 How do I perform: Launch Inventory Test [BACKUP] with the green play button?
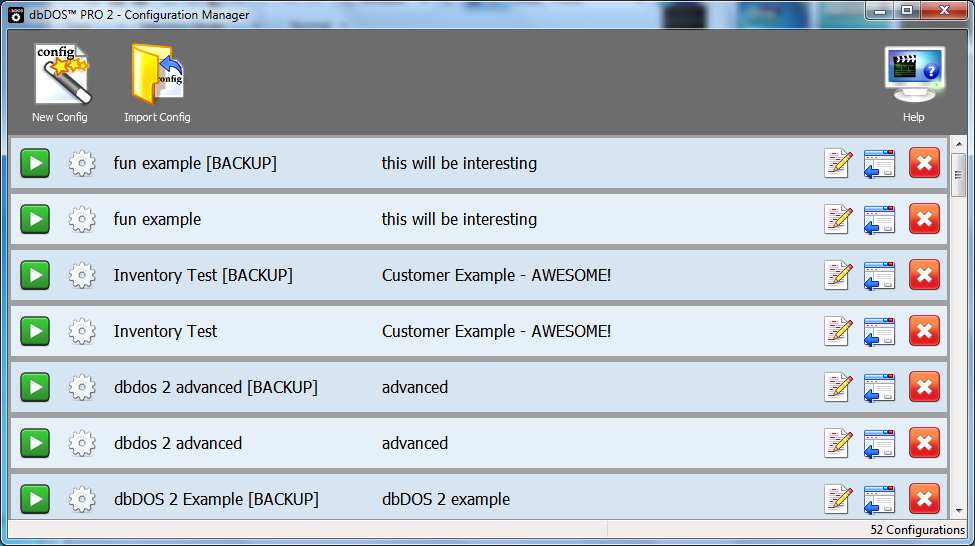[x=35, y=275]
